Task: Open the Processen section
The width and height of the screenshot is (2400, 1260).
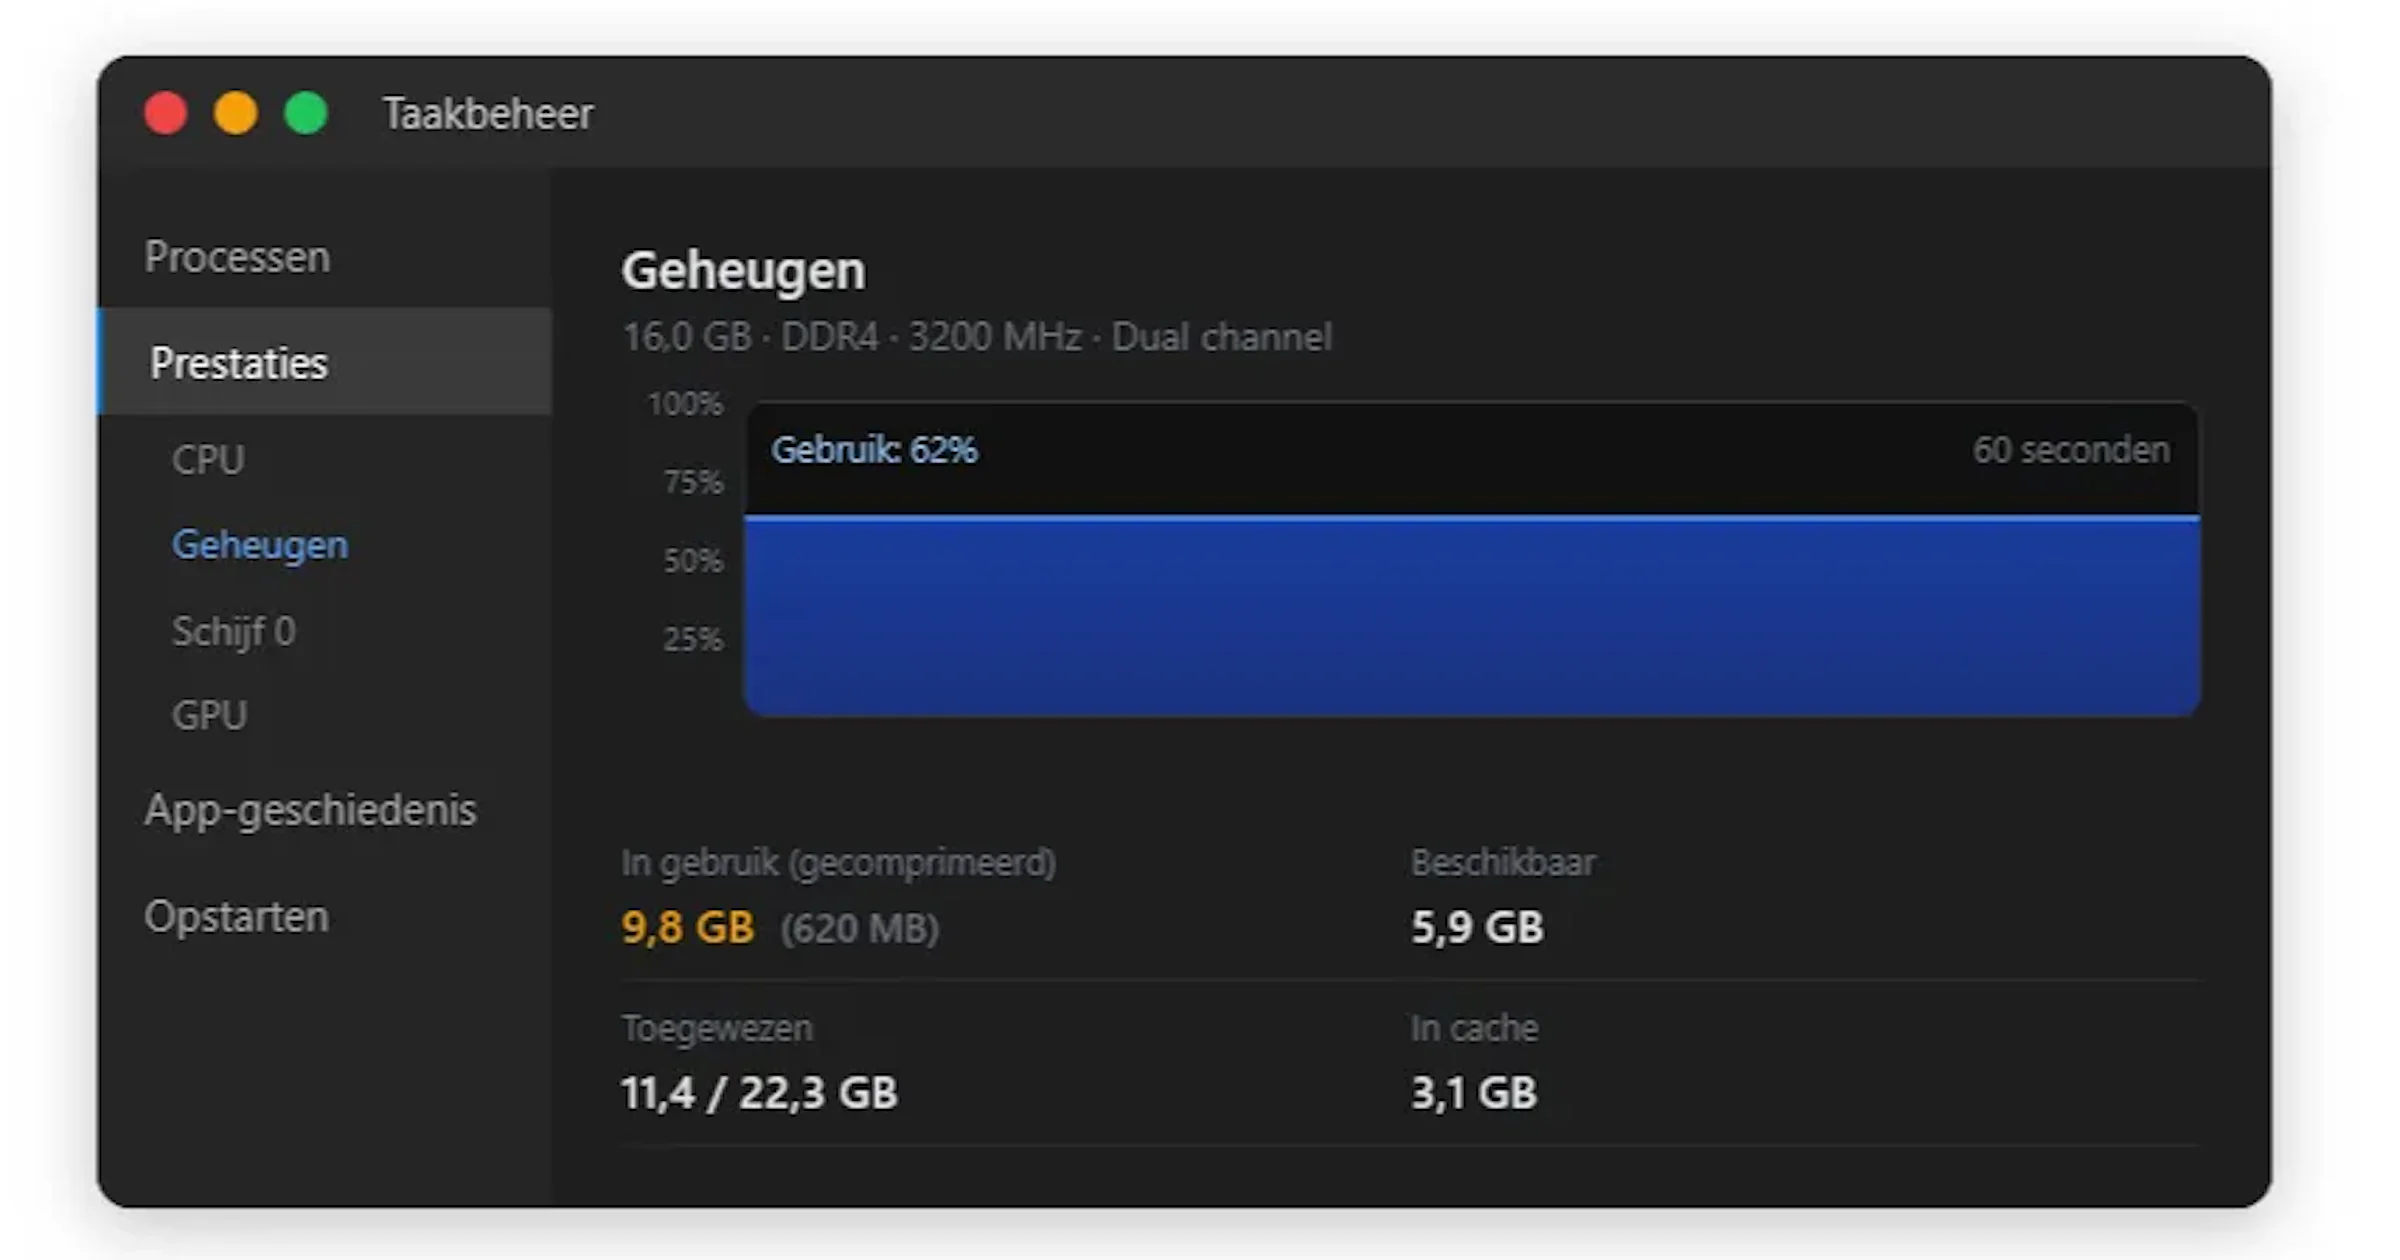Action: (237, 257)
